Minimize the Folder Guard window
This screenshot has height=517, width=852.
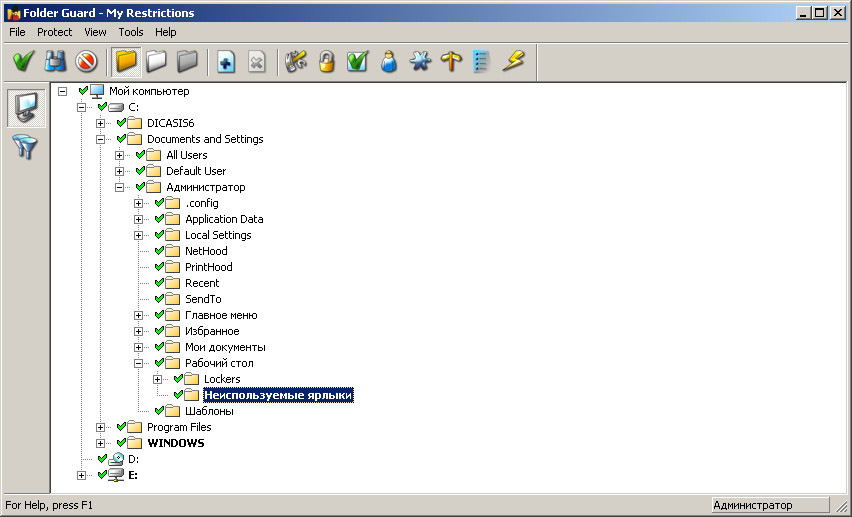tap(804, 13)
